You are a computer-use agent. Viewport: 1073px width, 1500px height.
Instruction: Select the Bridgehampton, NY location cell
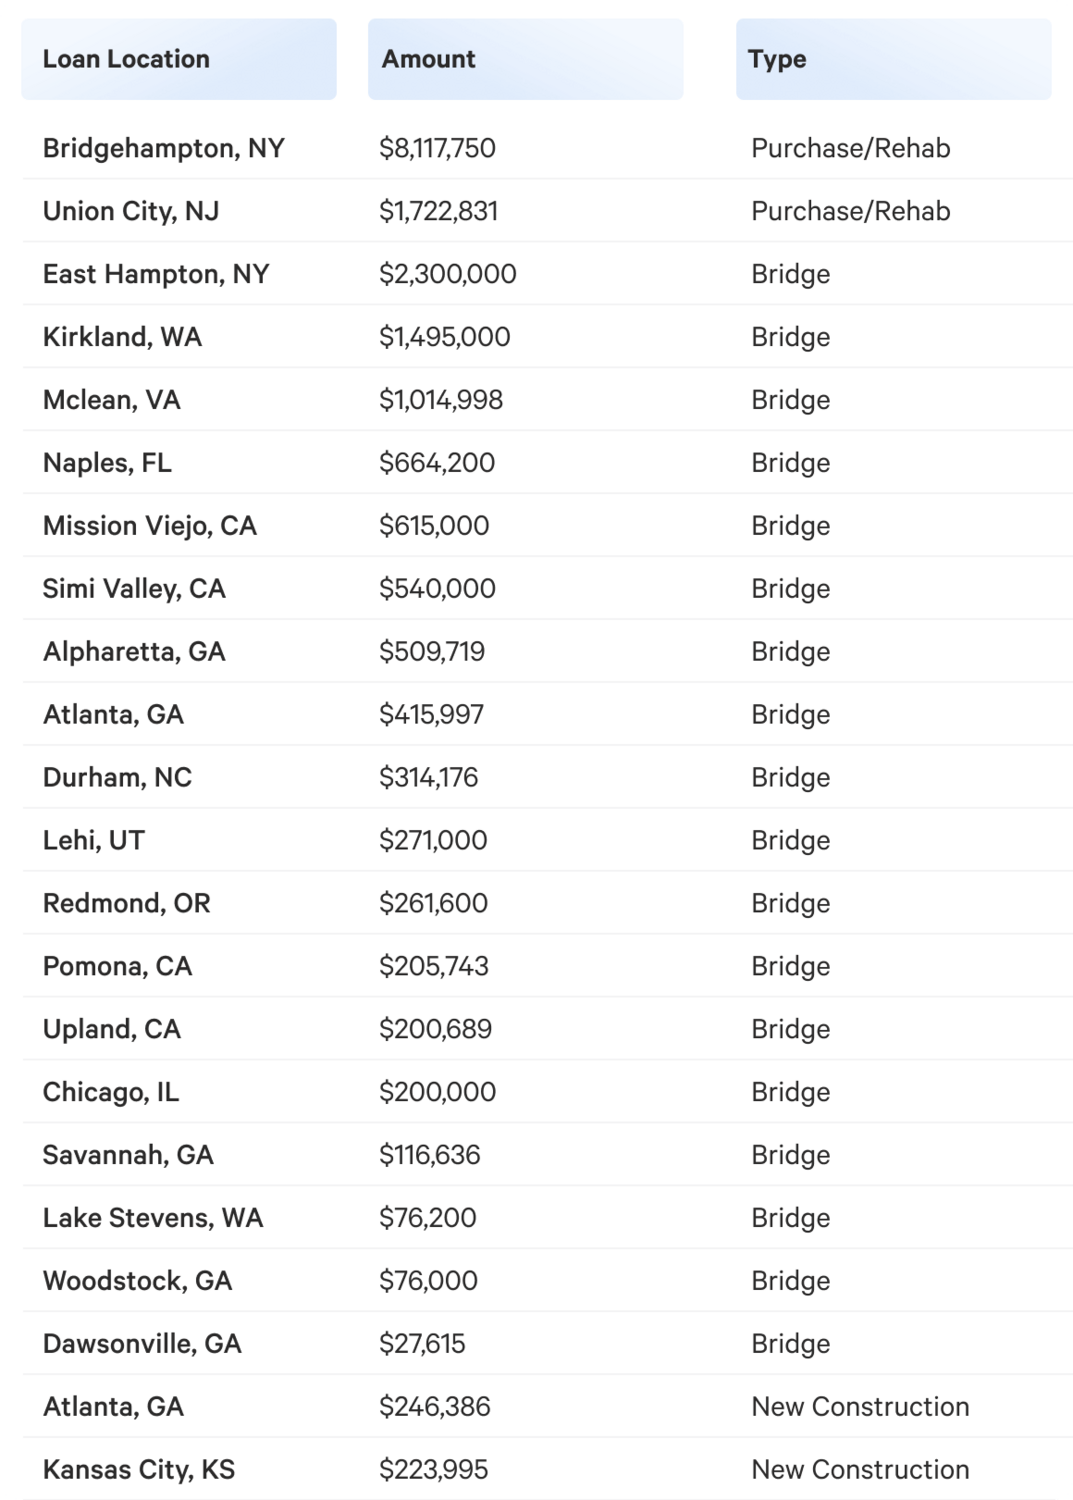pos(164,148)
